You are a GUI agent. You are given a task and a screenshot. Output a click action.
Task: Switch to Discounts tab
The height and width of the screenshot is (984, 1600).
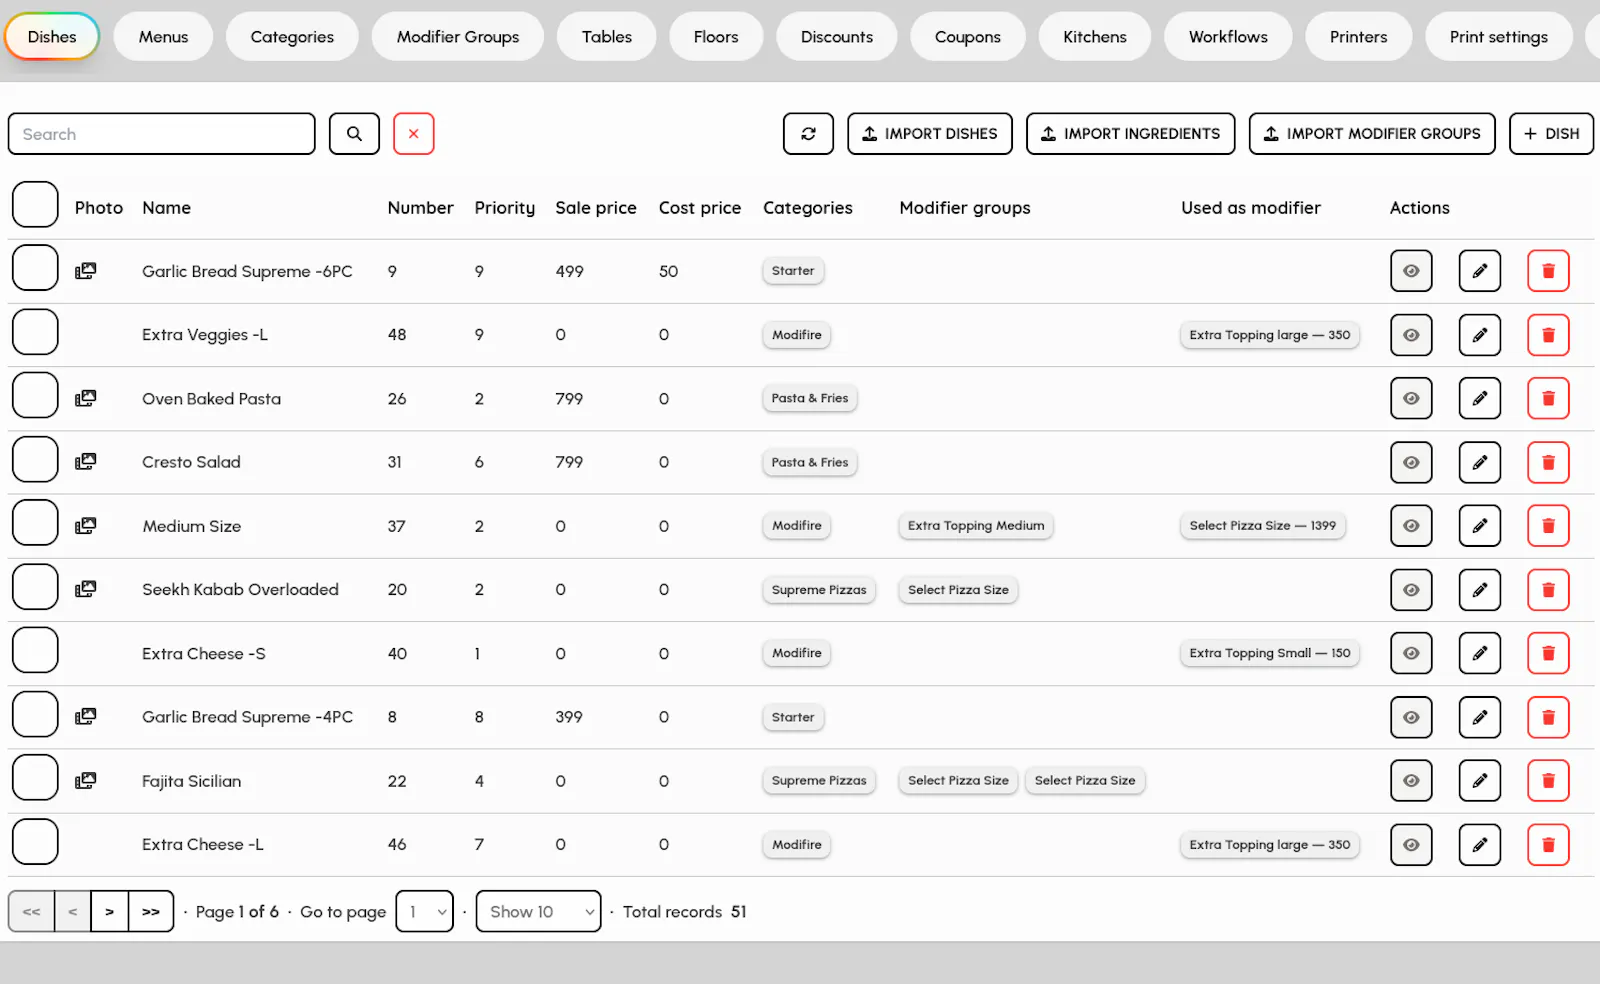pyautogui.click(x=837, y=37)
